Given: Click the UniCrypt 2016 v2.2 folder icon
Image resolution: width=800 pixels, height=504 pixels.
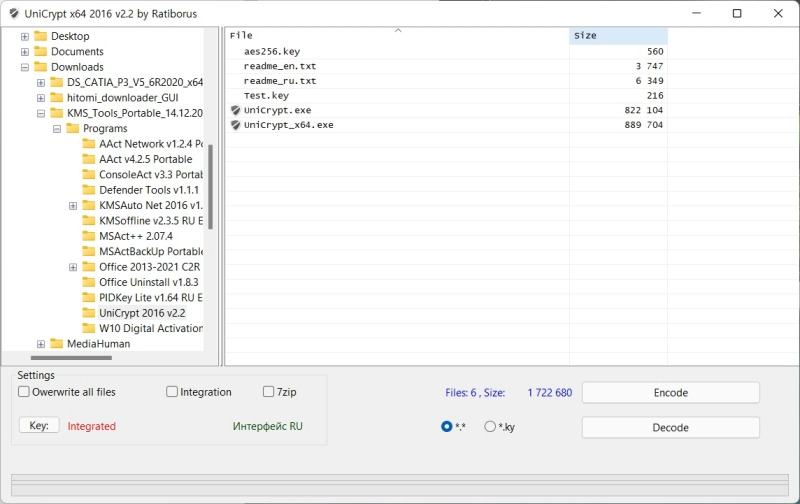Looking at the screenshot, I should (89, 313).
